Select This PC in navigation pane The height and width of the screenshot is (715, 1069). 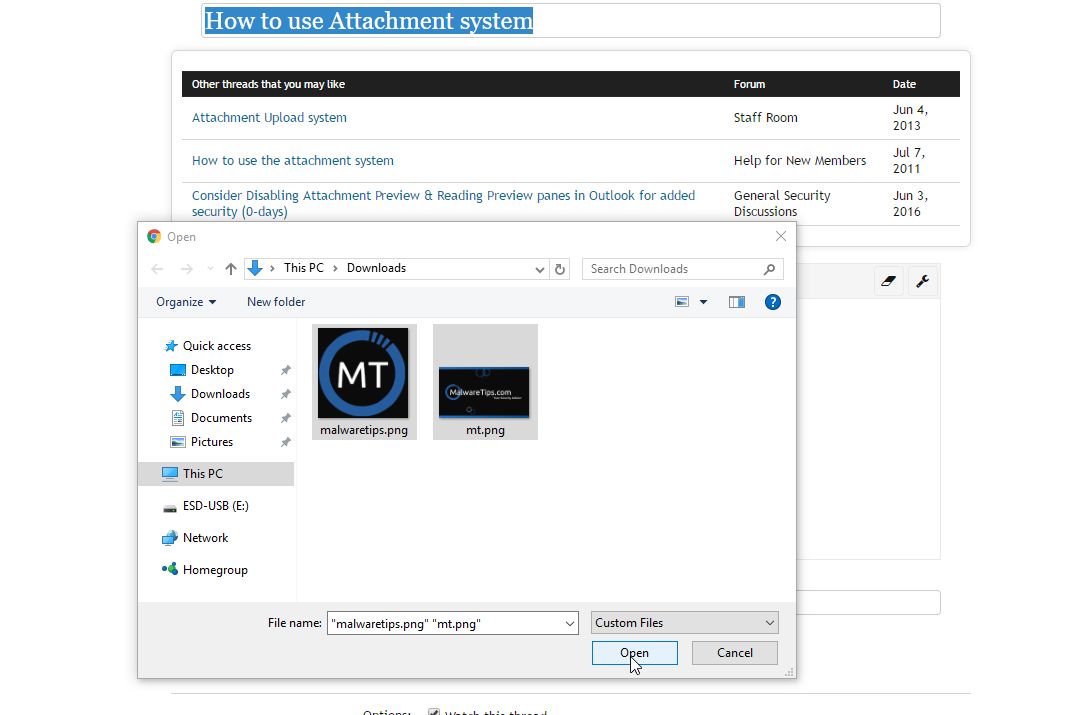coord(216,474)
